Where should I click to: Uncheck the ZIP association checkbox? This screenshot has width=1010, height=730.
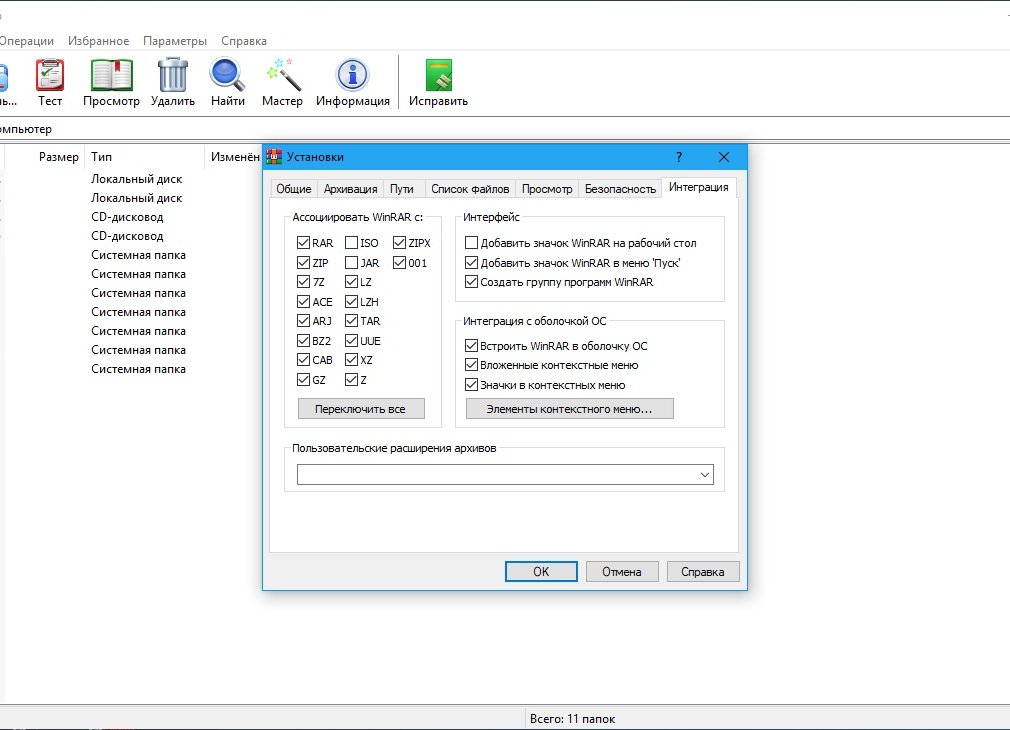click(303, 263)
